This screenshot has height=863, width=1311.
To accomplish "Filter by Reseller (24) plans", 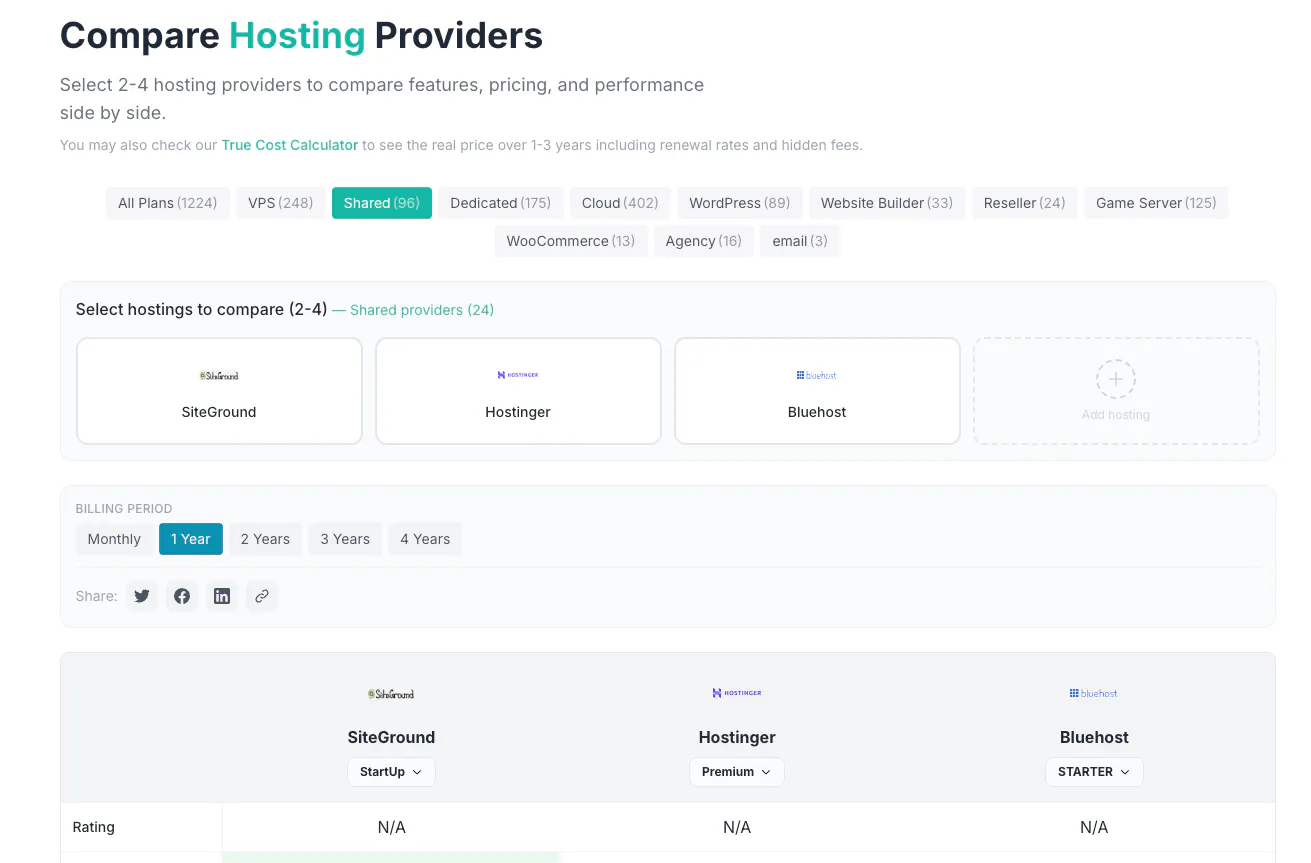I will pos(1025,203).
